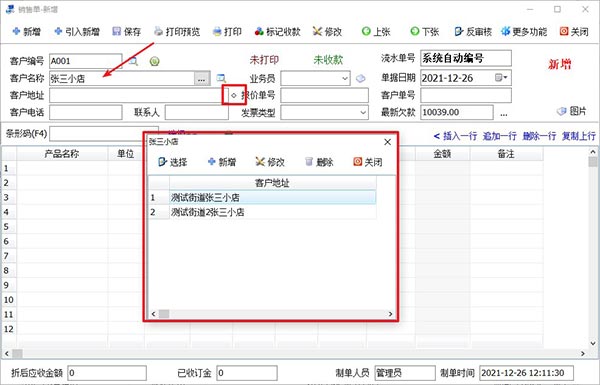Click the 客户编号 input field
600x385 pixels.
[85, 61]
